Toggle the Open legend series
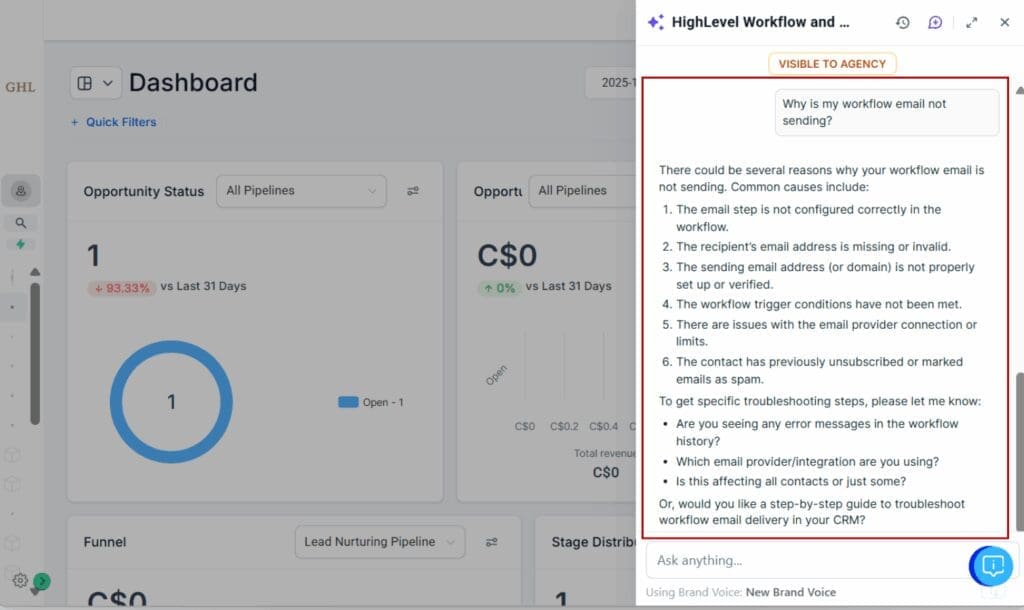Screen dimensions: 1024x610 369,402
